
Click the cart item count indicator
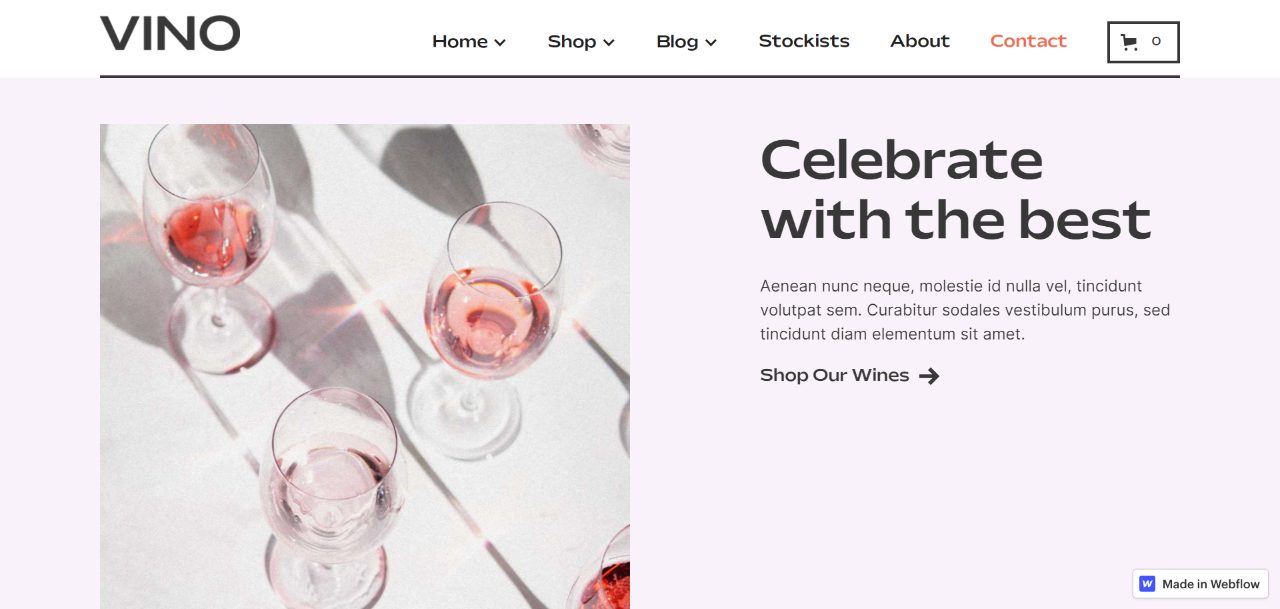1156,41
